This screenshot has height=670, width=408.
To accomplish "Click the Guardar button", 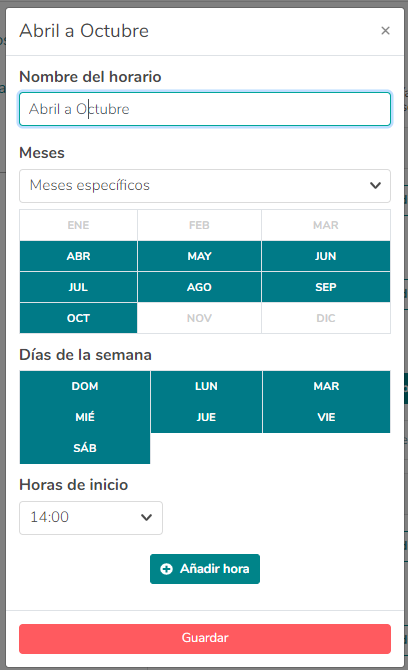I will [205, 639].
